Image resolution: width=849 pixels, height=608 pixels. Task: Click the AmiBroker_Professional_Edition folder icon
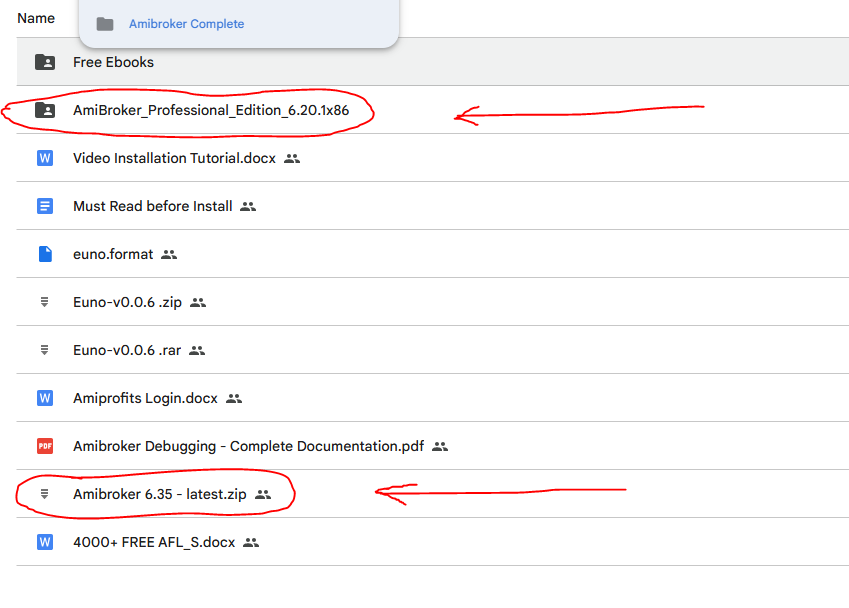[45, 110]
